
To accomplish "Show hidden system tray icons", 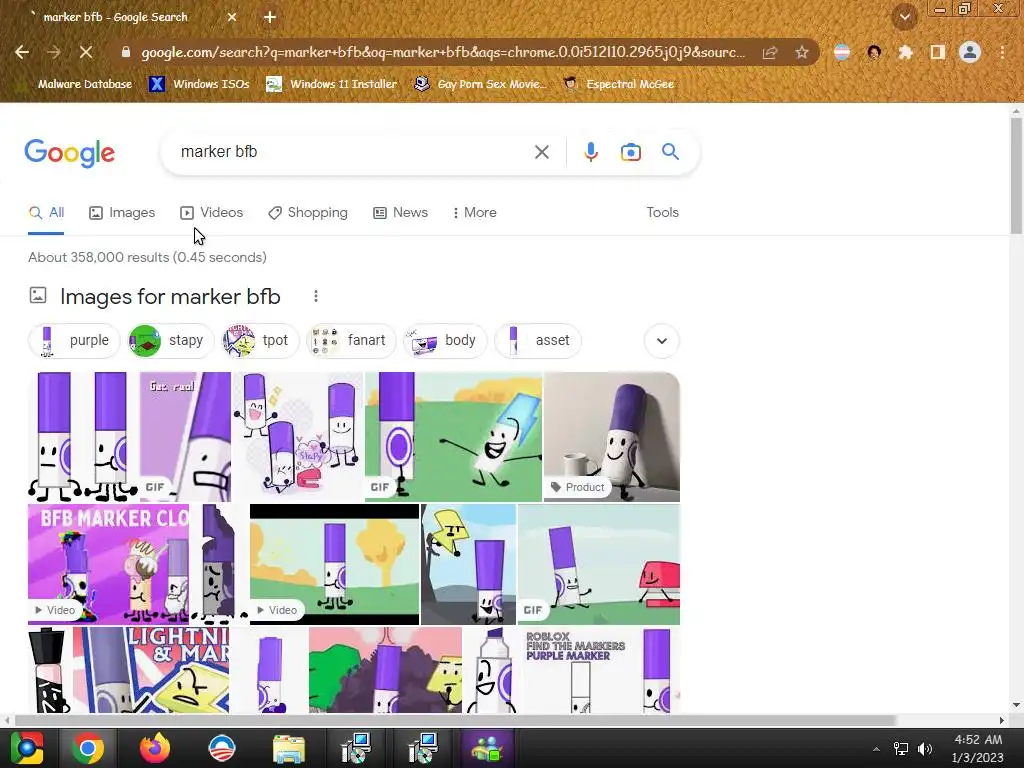I will 876,748.
